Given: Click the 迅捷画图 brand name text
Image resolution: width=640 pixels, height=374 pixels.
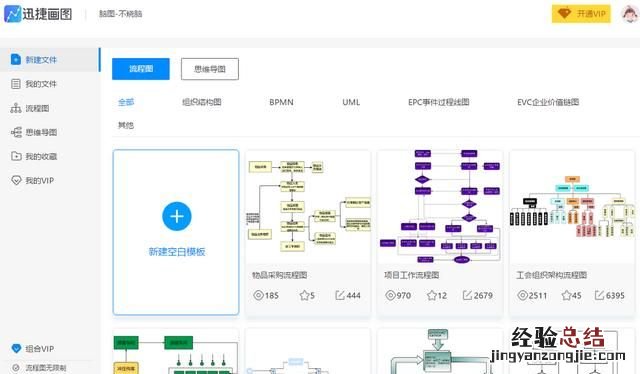Looking at the screenshot, I should coord(47,14).
